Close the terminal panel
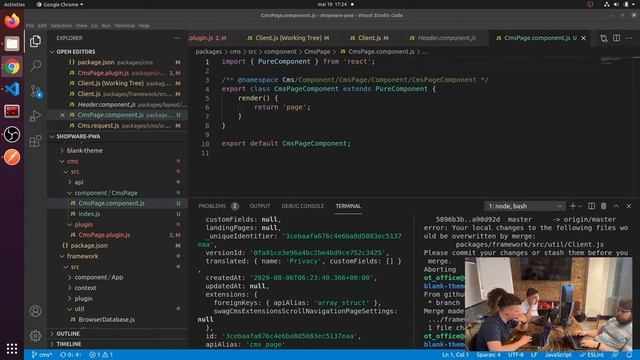640x360 pixels. [629, 206]
